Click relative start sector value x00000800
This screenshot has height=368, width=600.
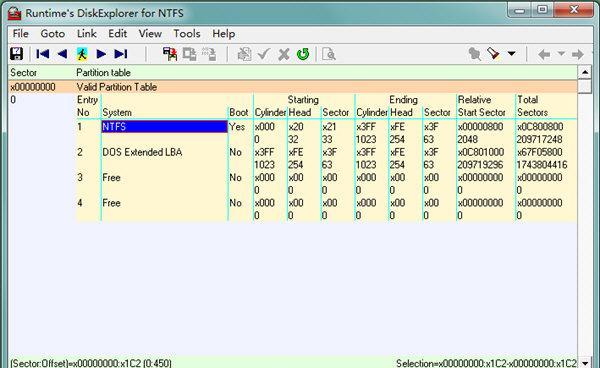481,127
